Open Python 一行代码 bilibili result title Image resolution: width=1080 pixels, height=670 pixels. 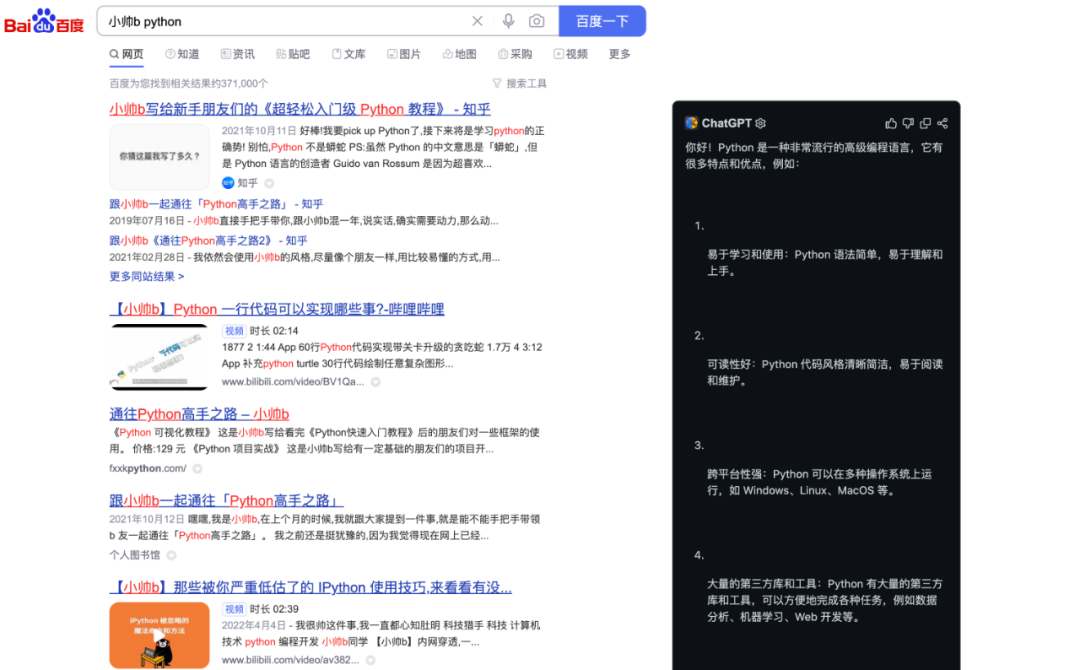pos(277,309)
